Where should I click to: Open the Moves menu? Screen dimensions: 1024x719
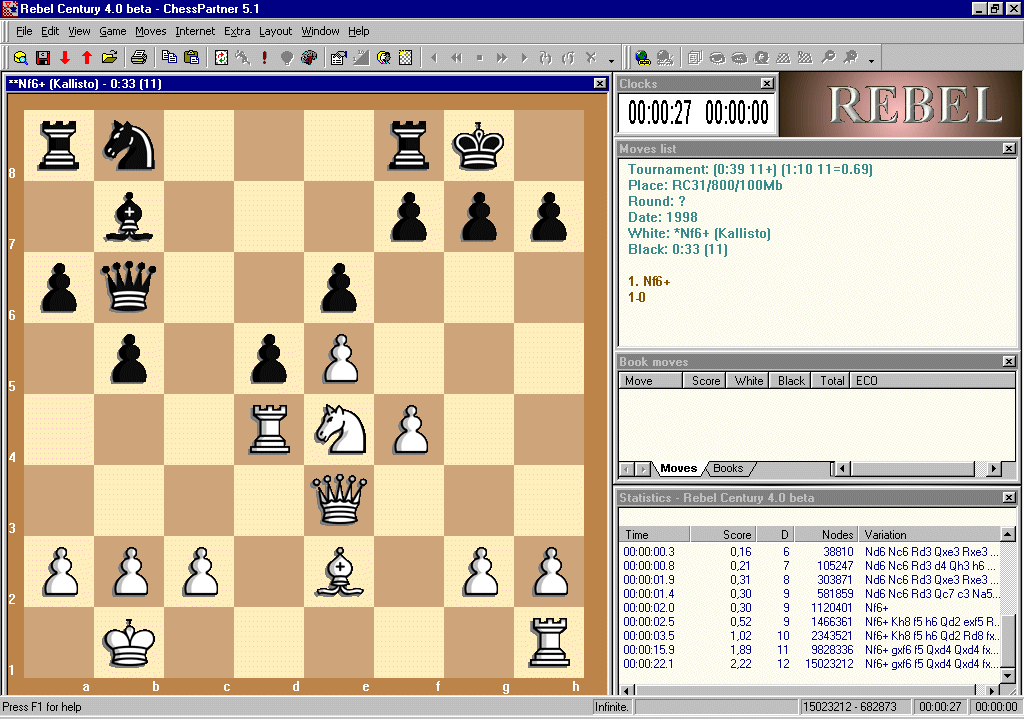click(151, 31)
